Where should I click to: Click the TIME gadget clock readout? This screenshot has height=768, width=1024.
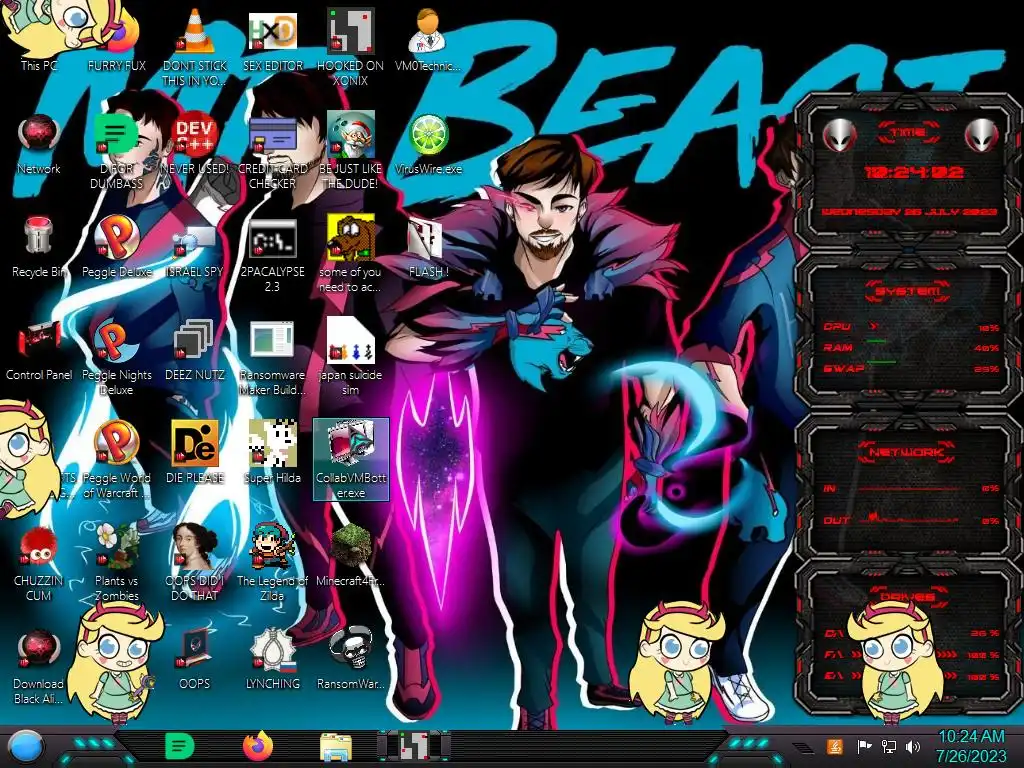pyautogui.click(x=913, y=172)
